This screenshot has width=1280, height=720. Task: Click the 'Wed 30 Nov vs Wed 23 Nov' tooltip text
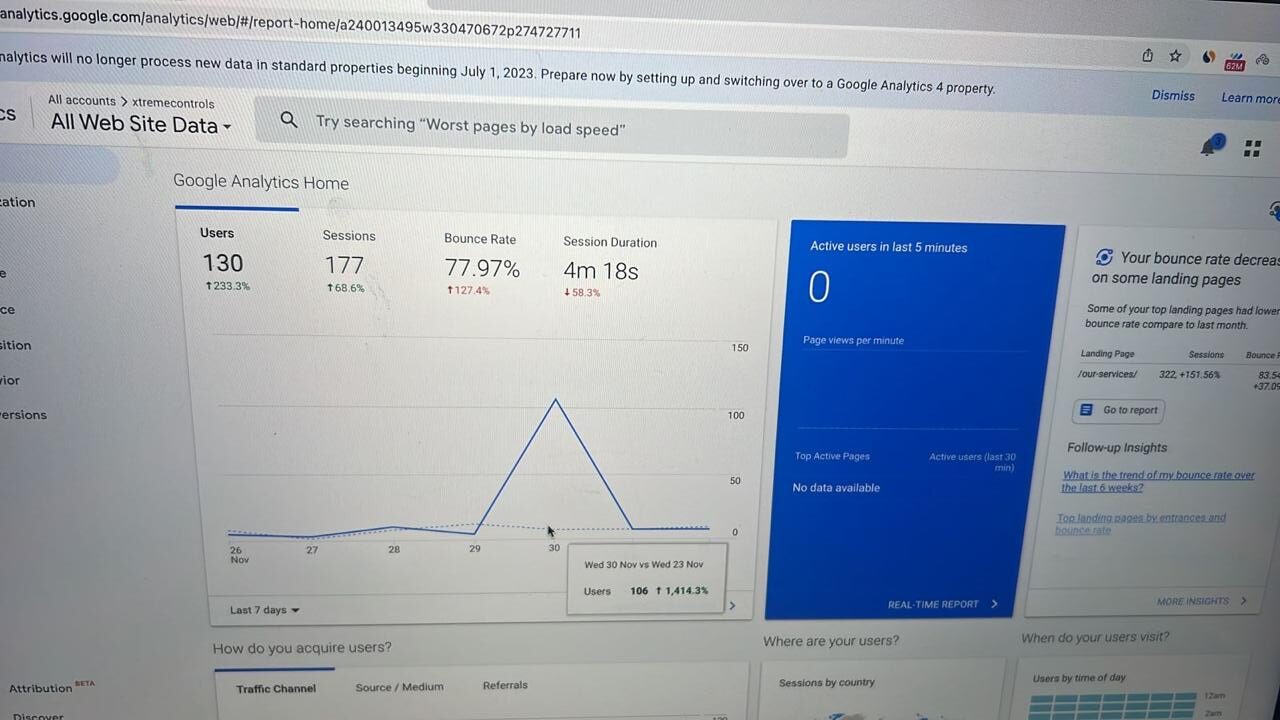tap(644, 565)
